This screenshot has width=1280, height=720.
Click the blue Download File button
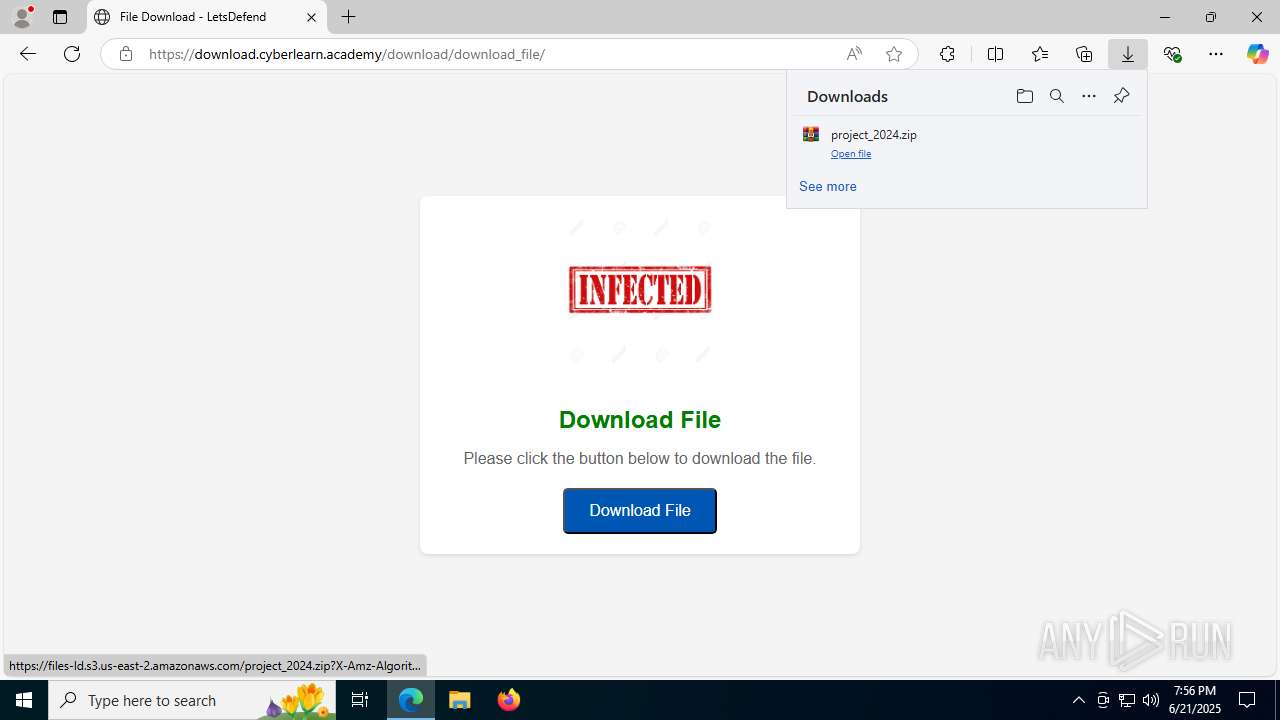click(640, 511)
